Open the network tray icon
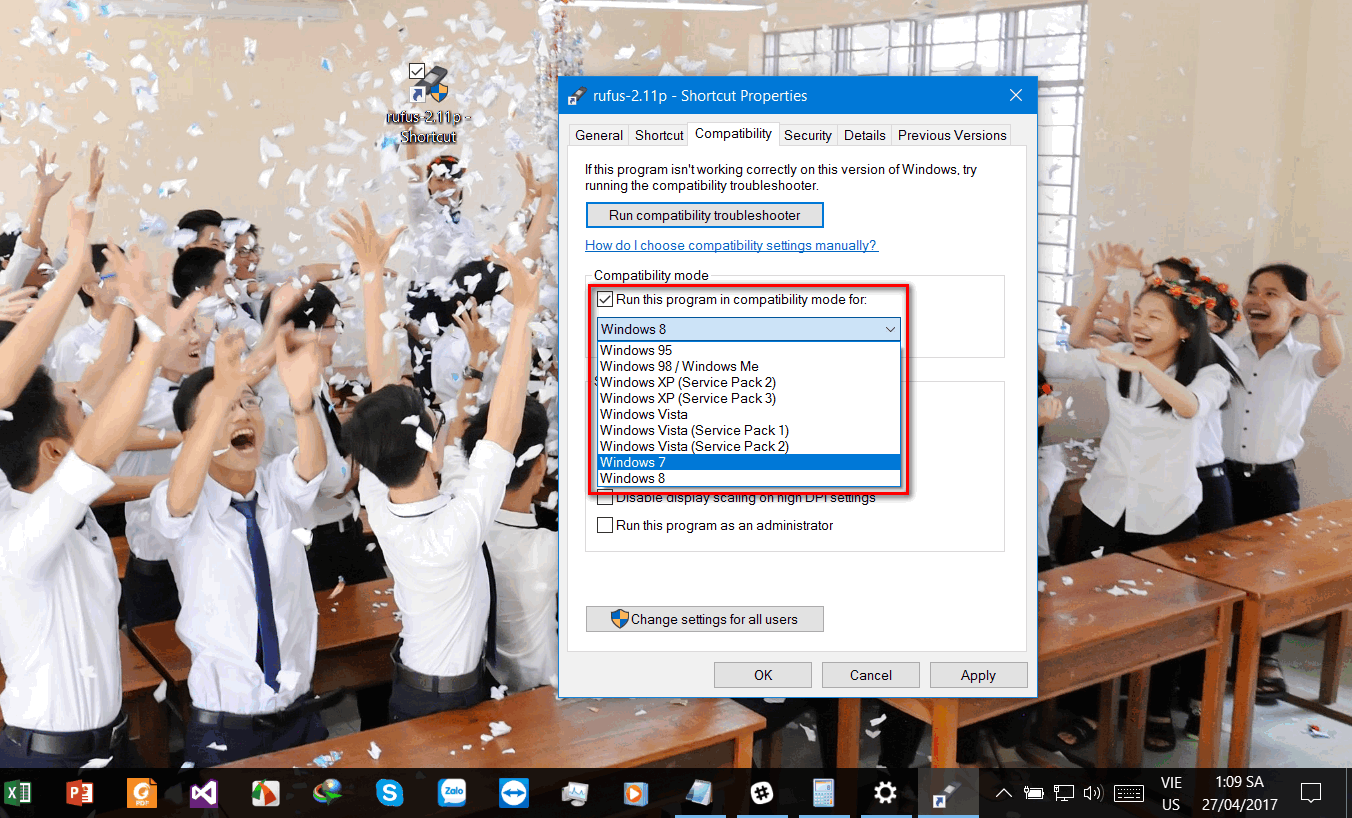1352x818 pixels. (x=1064, y=794)
